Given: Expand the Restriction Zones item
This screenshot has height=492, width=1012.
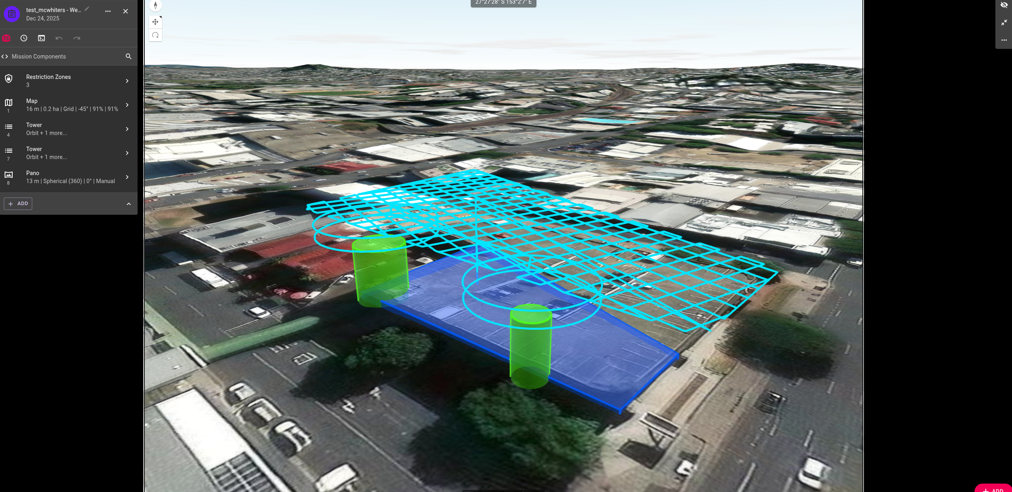Looking at the screenshot, I should [127, 81].
